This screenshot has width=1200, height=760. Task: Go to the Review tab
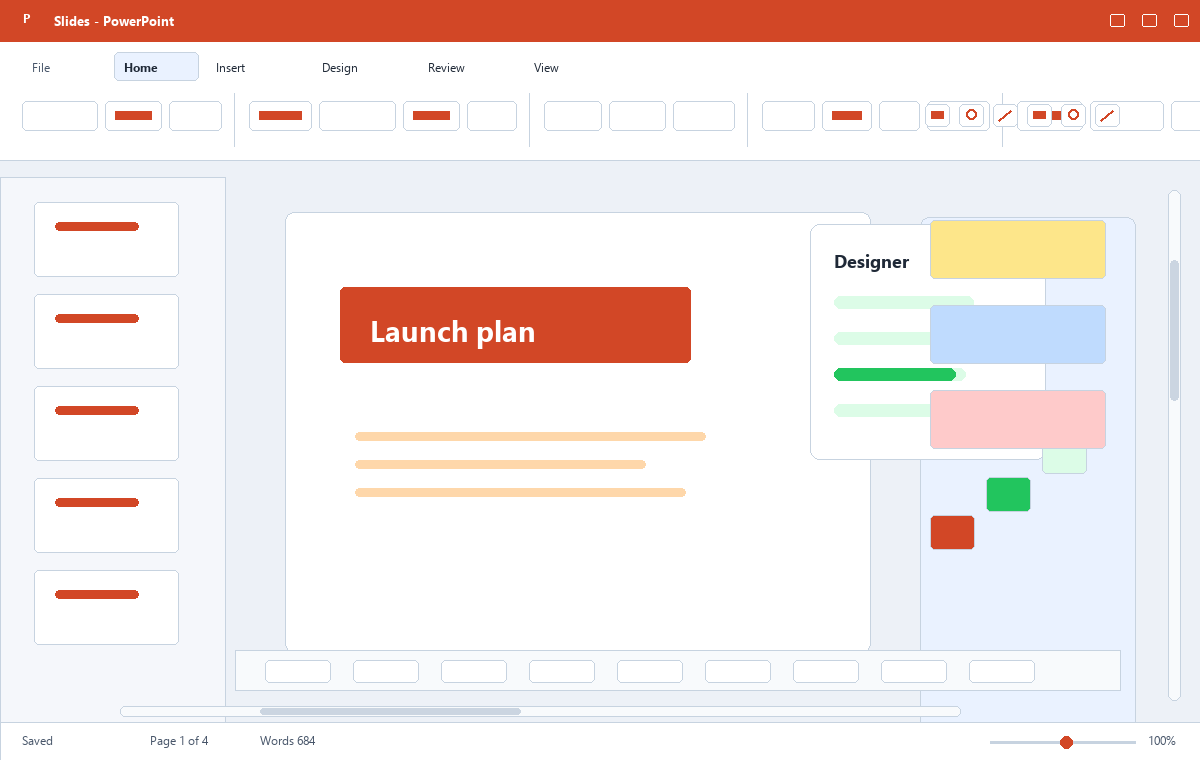(x=446, y=68)
